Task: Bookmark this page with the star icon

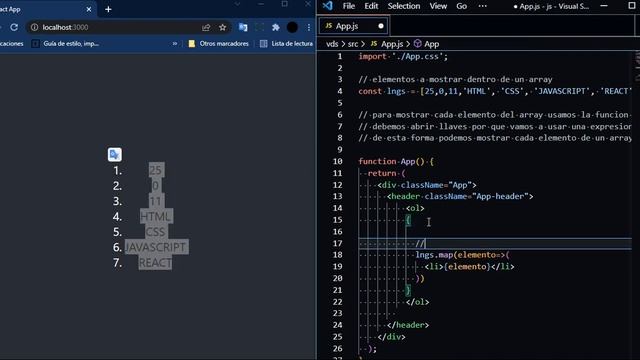Action: point(222,27)
